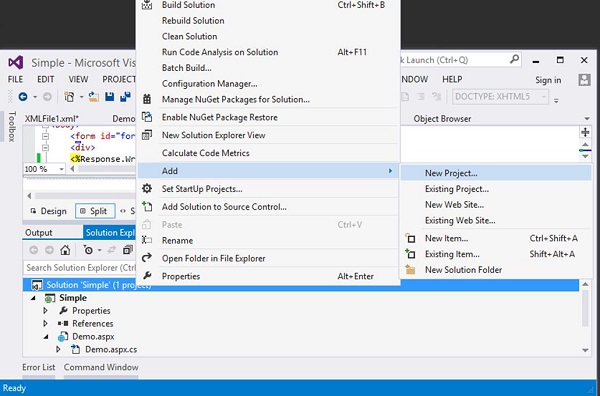Open the FILE menu
The width and height of the screenshot is (600, 396).
tap(15, 79)
